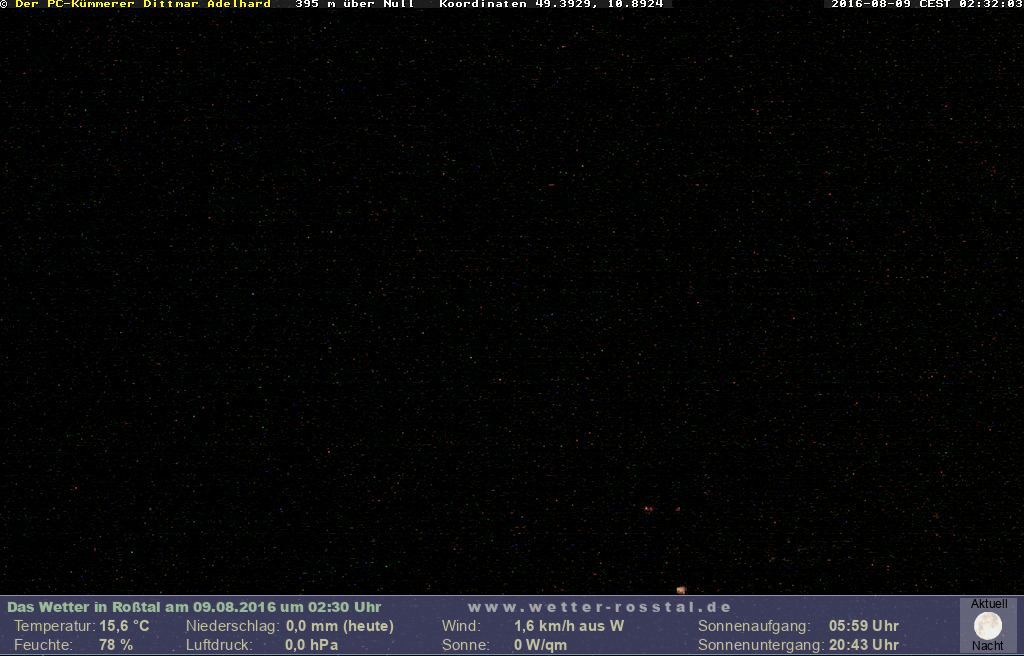Click the sunset time '20:43 Uhr'
Image resolution: width=1024 pixels, height=656 pixels.
click(x=863, y=645)
